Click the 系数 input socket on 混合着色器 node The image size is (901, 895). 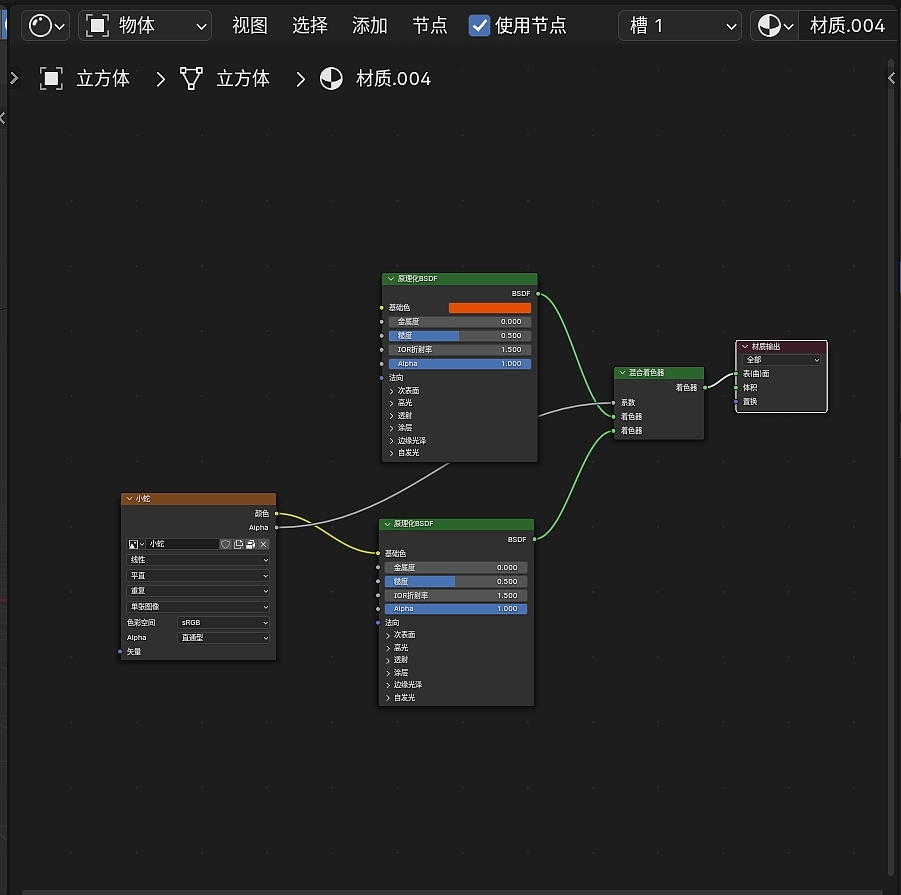(x=614, y=403)
